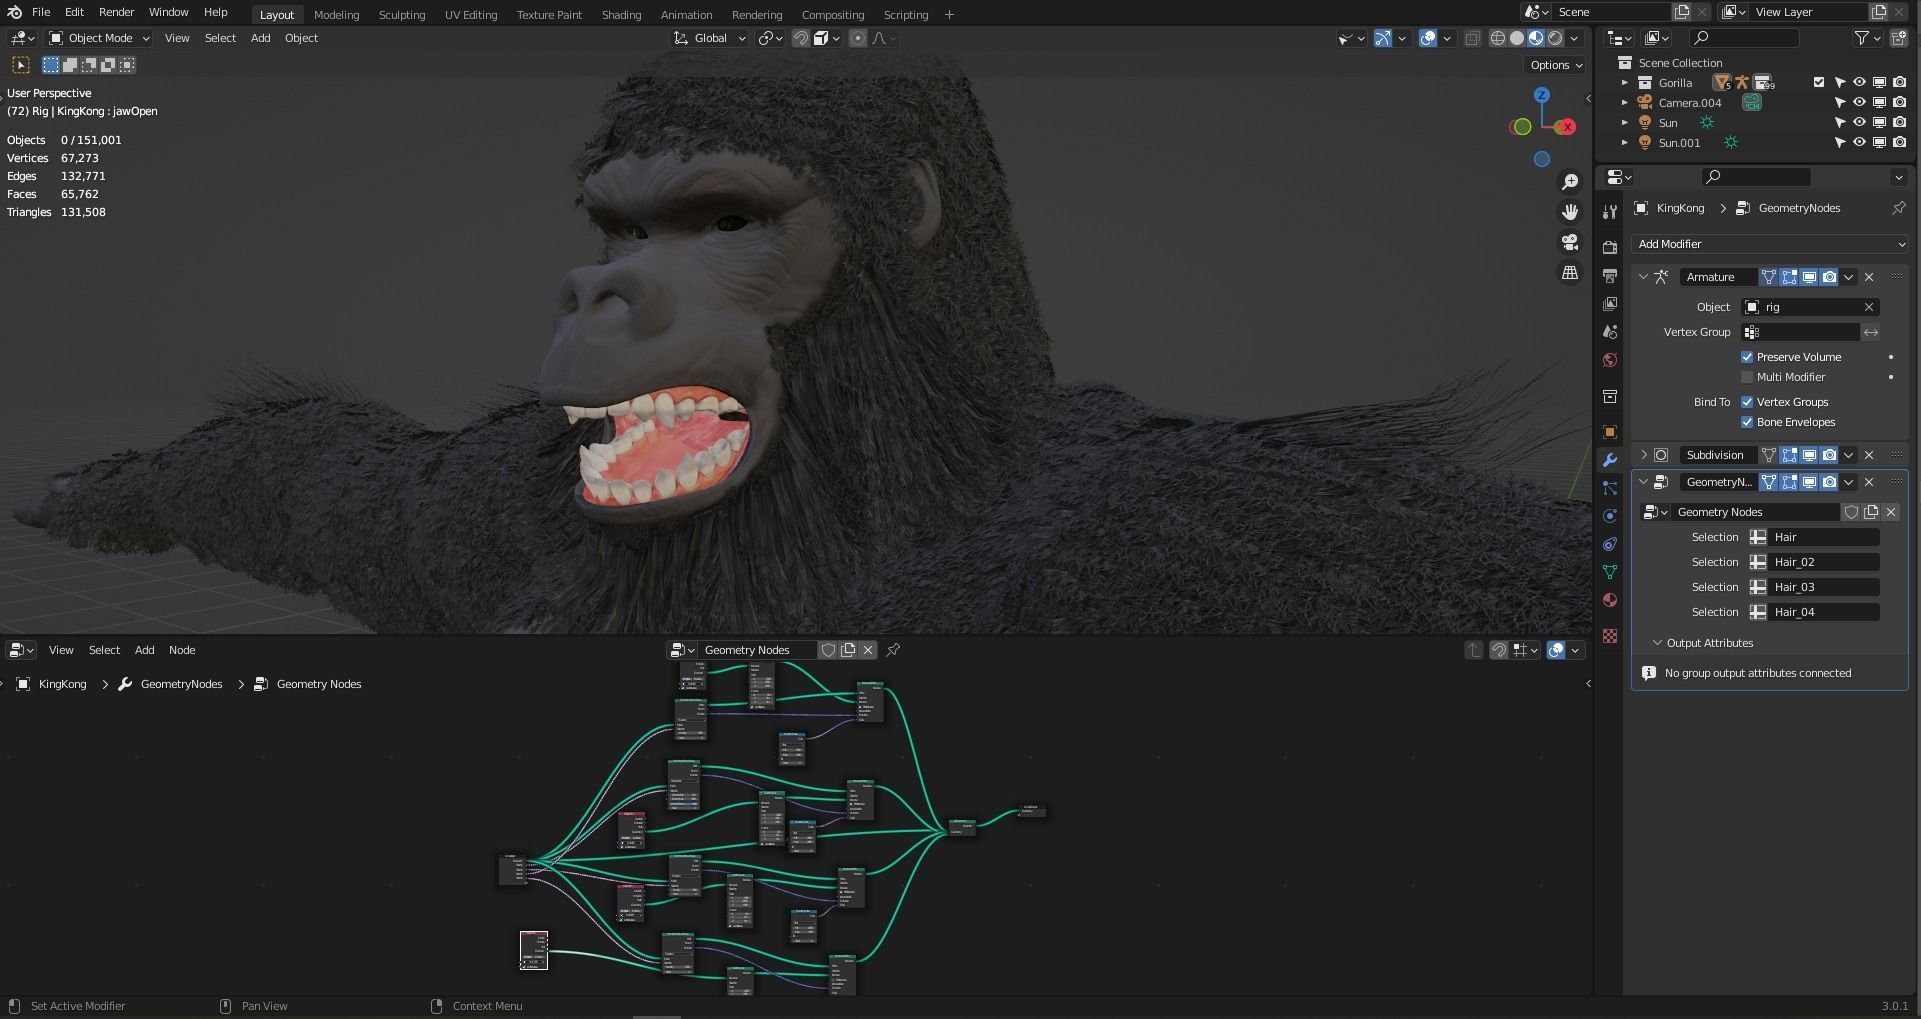The width and height of the screenshot is (1921, 1019).
Task: Uncheck Preserve Volume checkbox
Action: [x=1747, y=357]
